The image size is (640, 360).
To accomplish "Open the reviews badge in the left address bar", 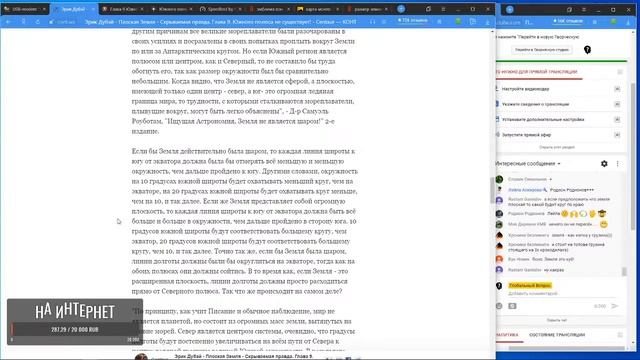I will 412,20.
